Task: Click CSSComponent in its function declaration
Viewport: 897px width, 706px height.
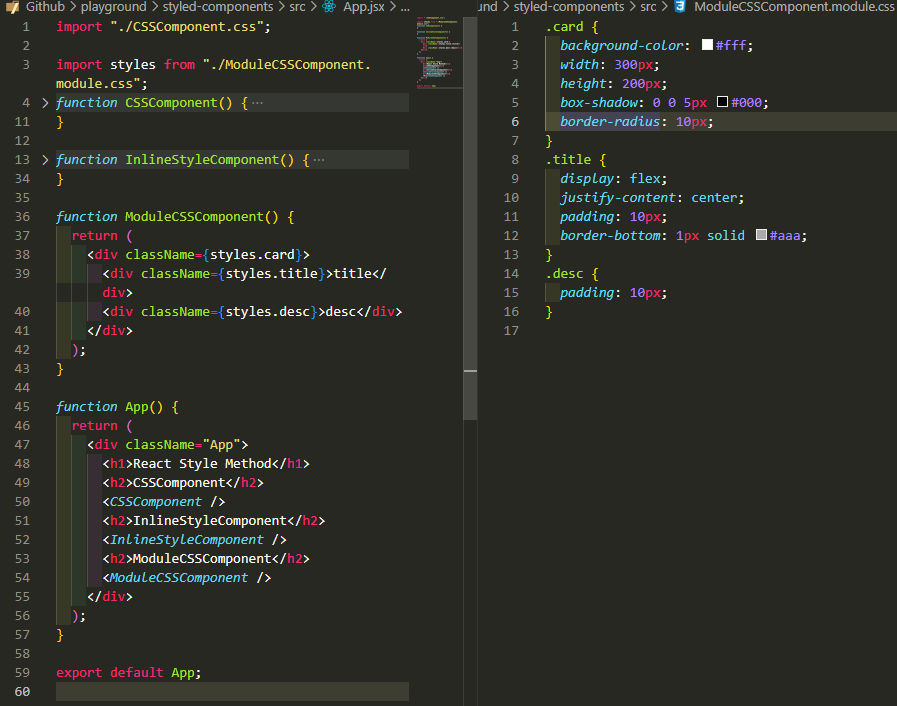Action: [x=172, y=103]
